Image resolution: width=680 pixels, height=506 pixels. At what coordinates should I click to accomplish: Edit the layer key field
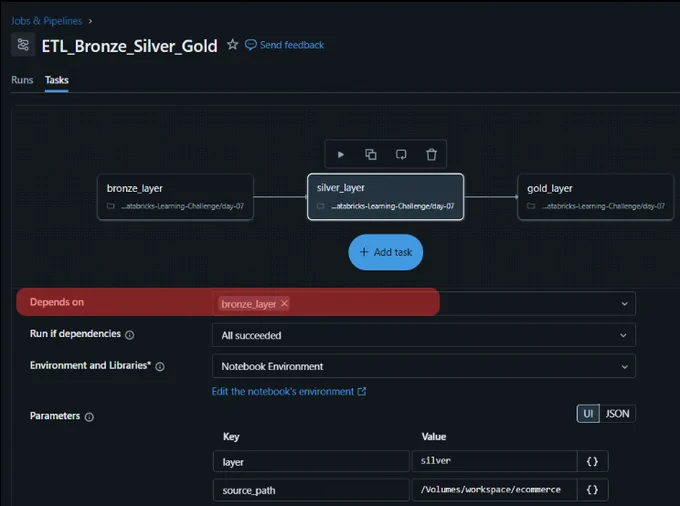(x=311, y=462)
